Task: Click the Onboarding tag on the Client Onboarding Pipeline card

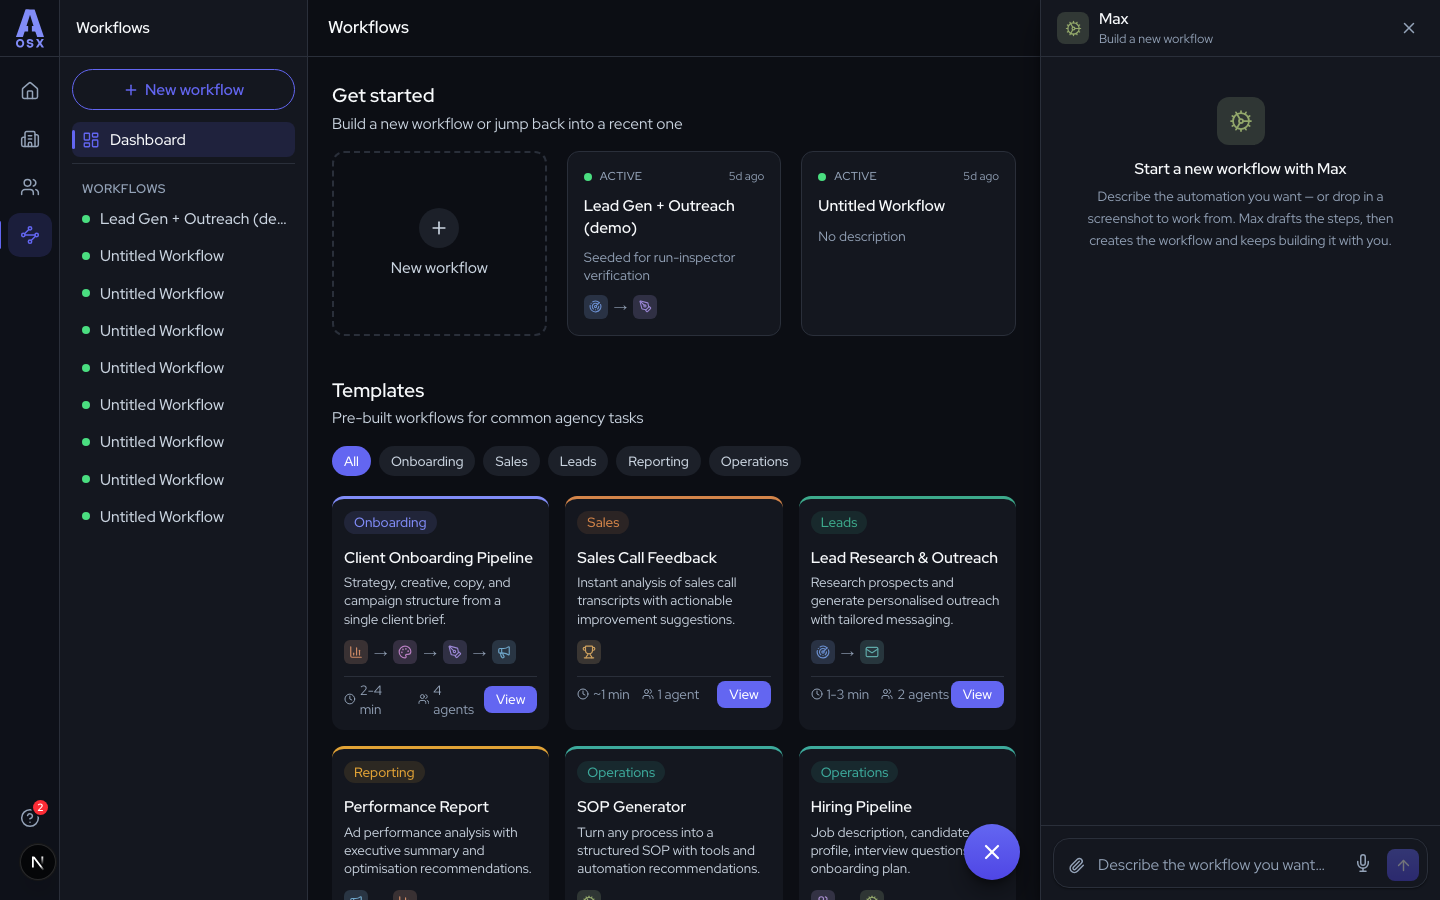Action: (x=390, y=522)
